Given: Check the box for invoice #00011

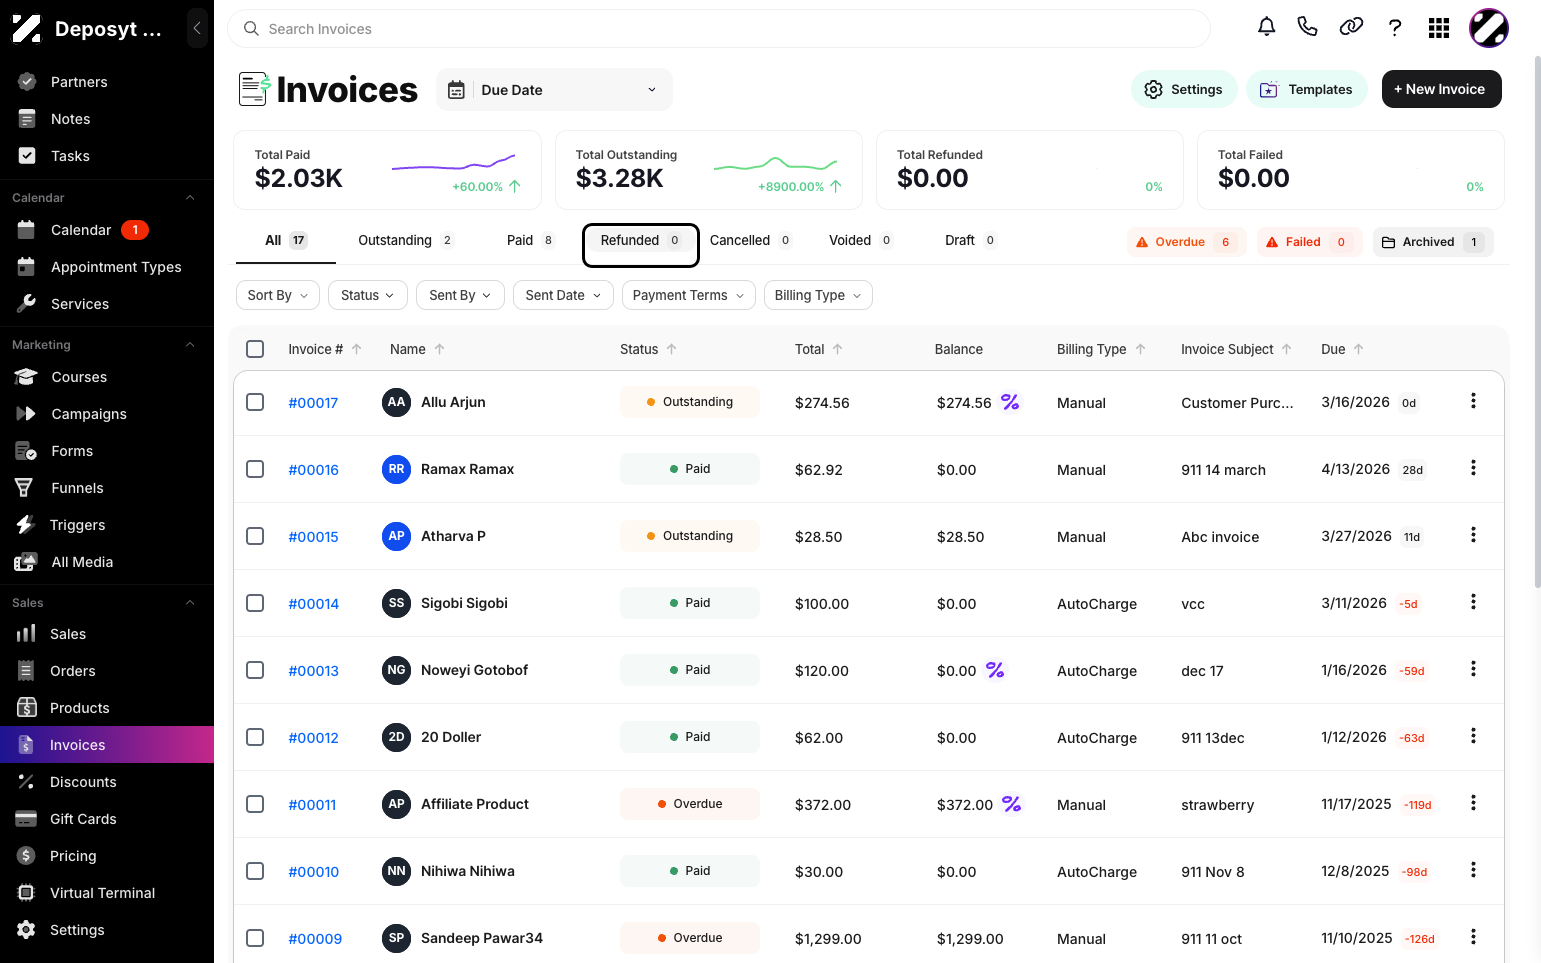Looking at the screenshot, I should click(x=255, y=804).
